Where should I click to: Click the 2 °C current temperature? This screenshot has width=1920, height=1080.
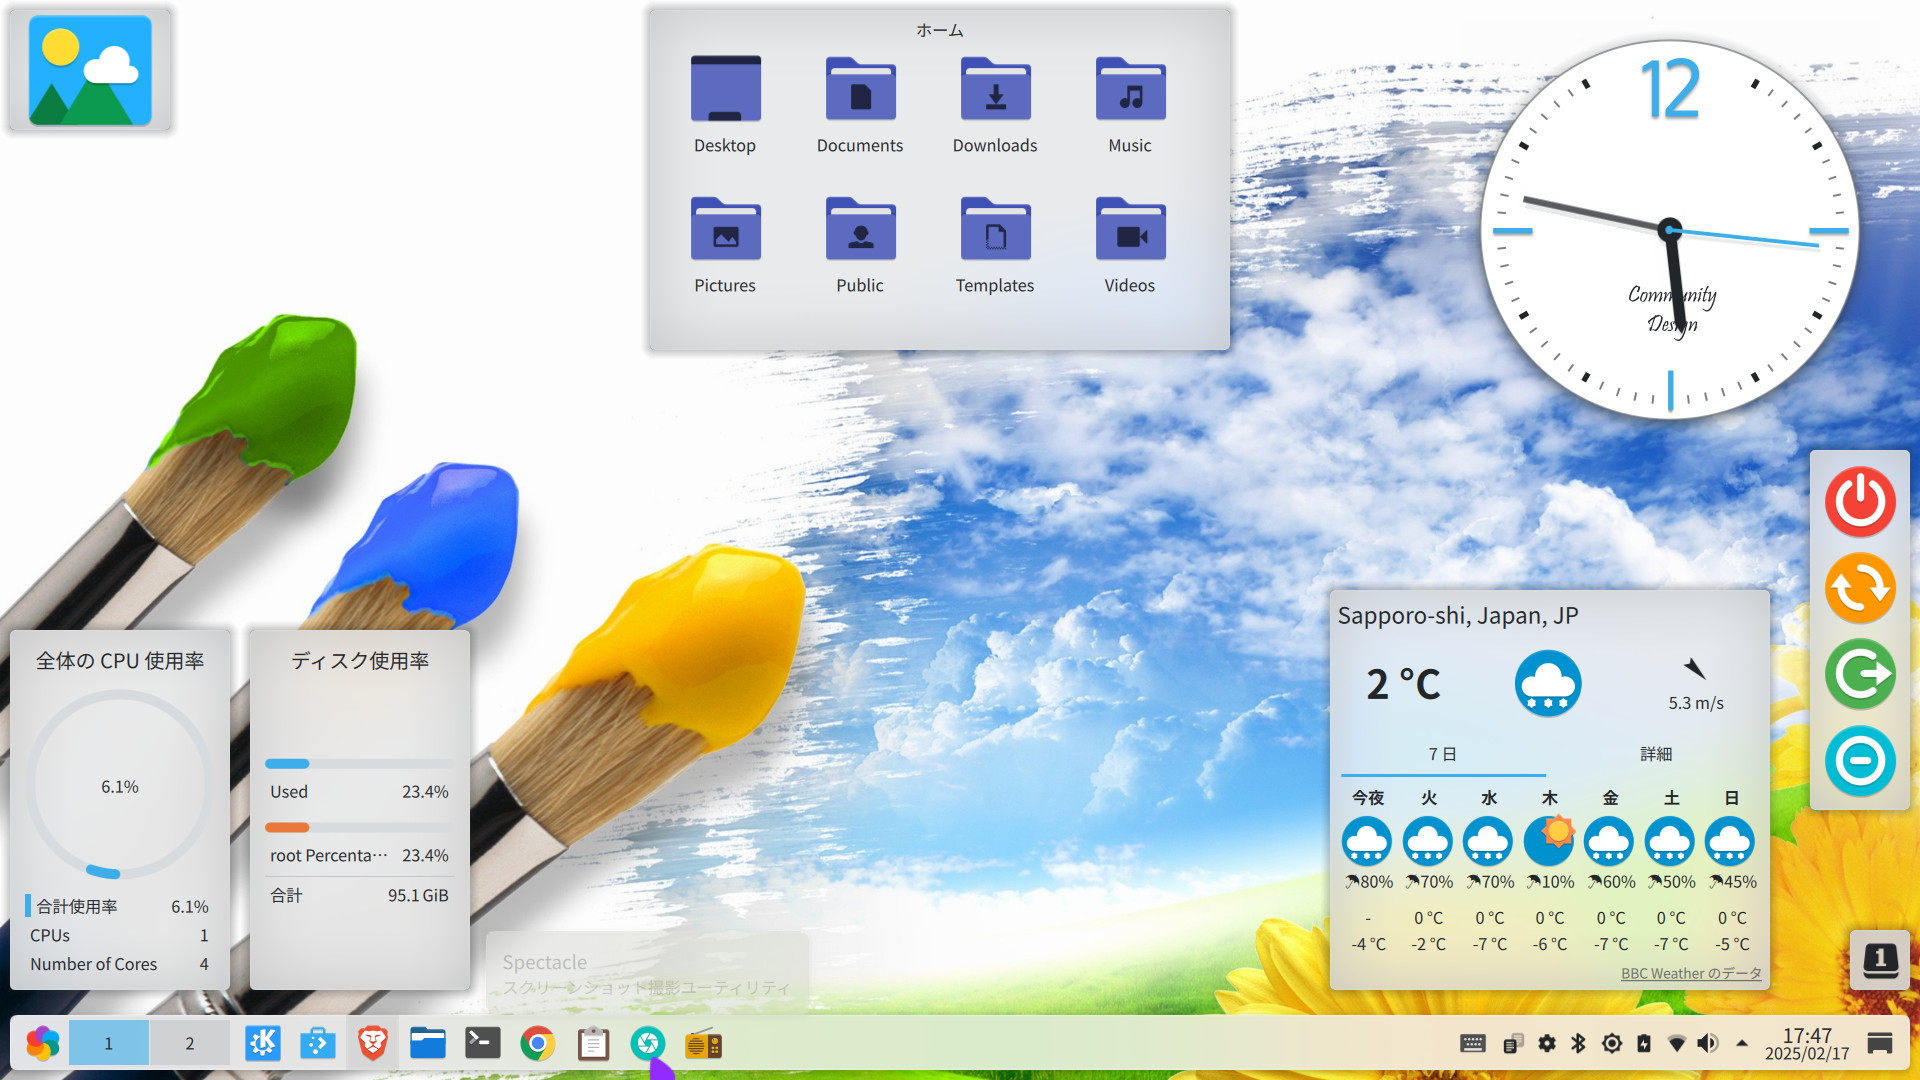(x=1403, y=685)
